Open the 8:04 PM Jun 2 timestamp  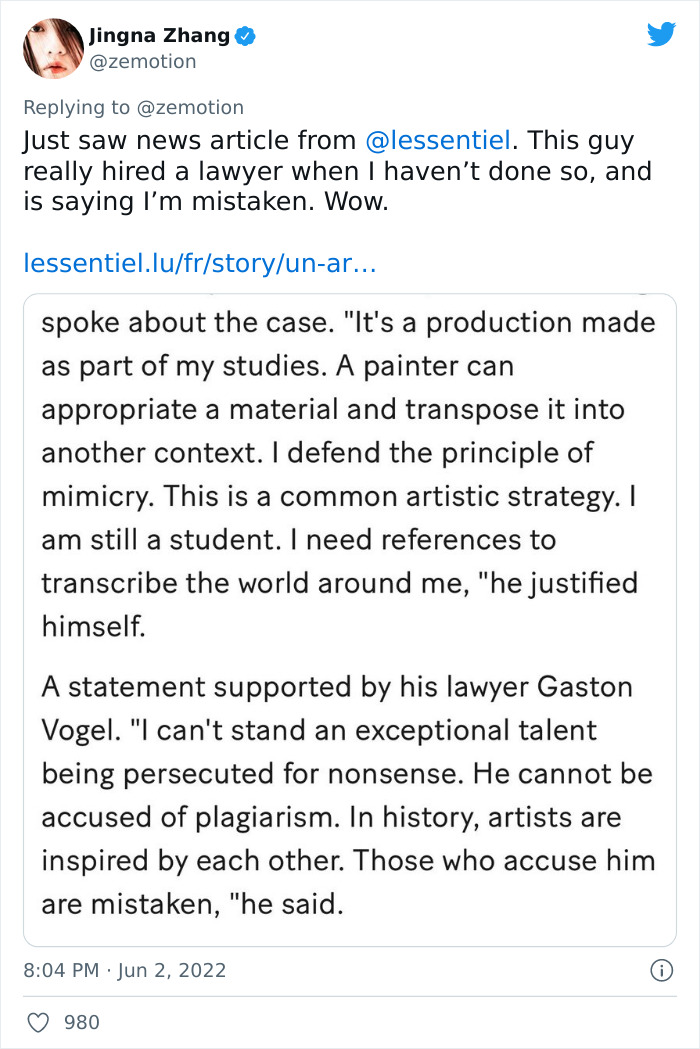click(x=125, y=969)
